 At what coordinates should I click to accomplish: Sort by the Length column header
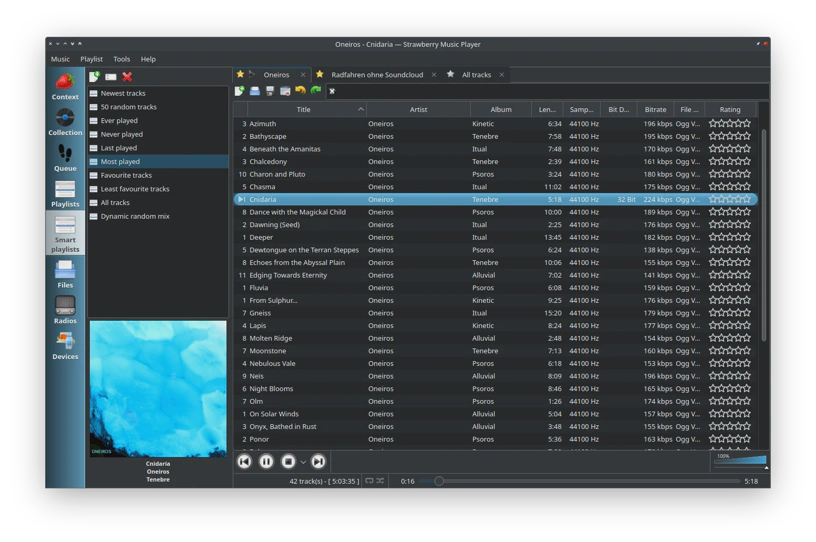(x=547, y=109)
